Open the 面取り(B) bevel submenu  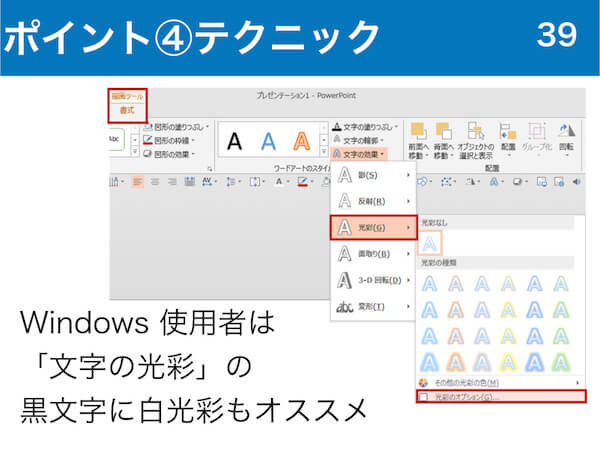(x=373, y=254)
